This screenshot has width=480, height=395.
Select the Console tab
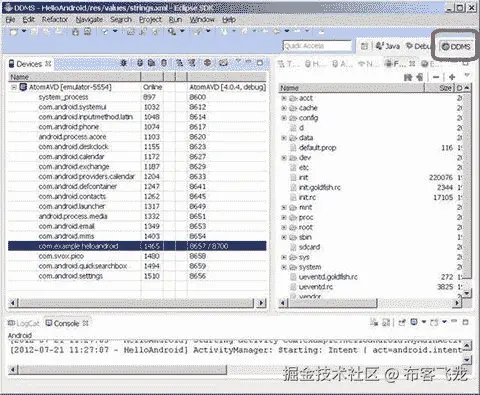(67, 323)
